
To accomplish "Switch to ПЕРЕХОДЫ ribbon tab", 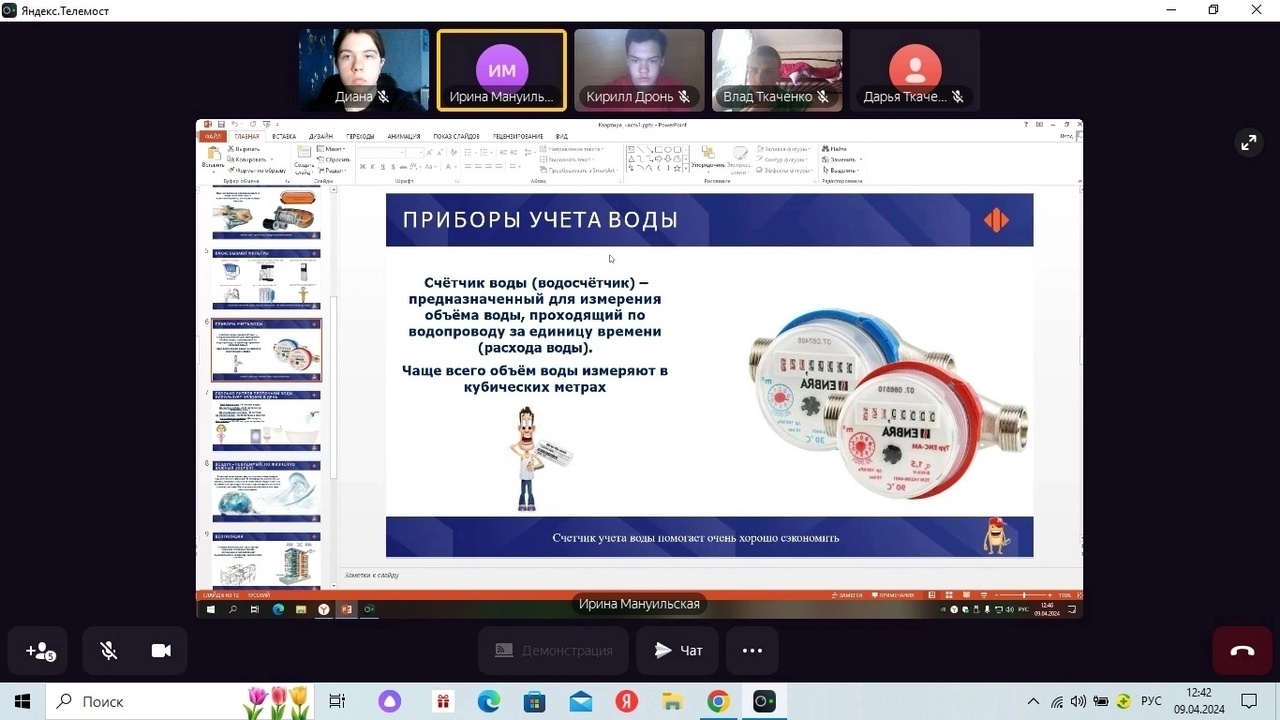I will (x=360, y=137).
